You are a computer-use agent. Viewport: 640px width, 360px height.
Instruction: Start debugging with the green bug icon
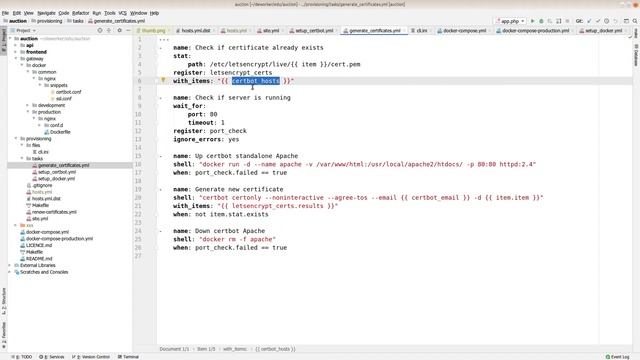pos(541,21)
